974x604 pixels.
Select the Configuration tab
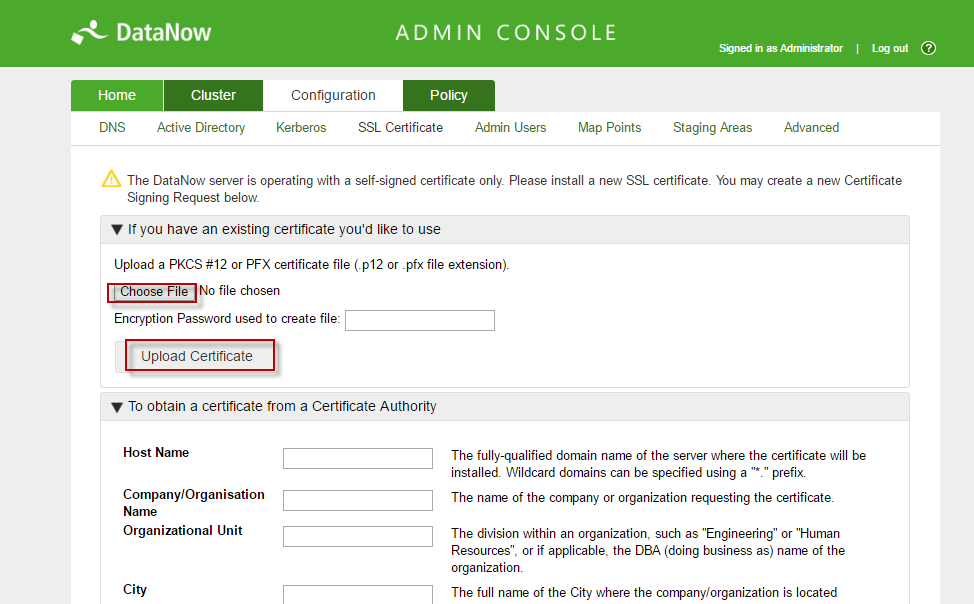pos(333,95)
